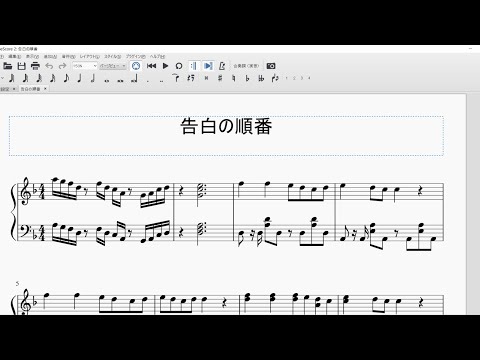Viewport: 480px width, 360px height.
Task: Toggle the concert pitch button
Action: point(246,66)
